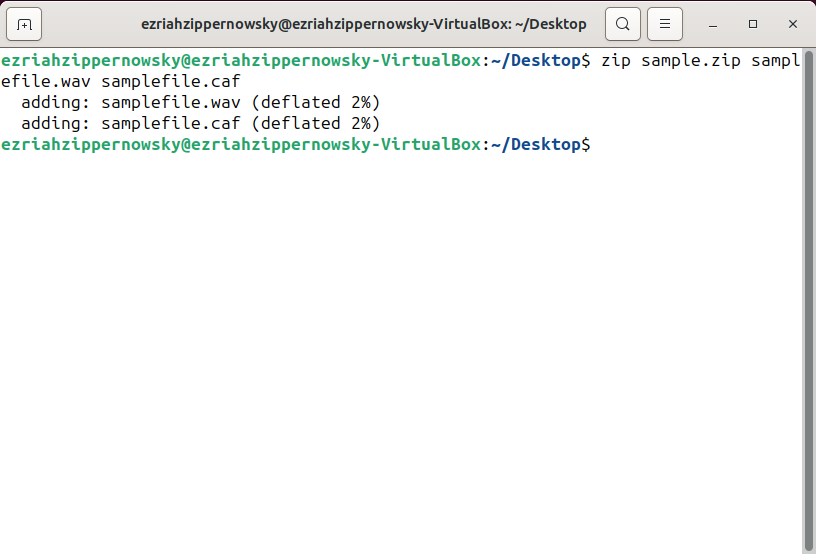Click the username in the first prompt line
Image resolution: width=816 pixels, height=554 pixels.
91,60
